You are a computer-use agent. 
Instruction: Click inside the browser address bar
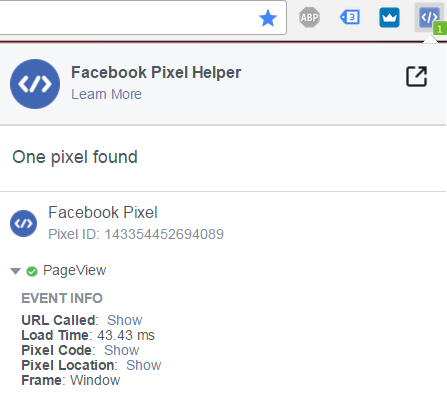click(x=127, y=17)
